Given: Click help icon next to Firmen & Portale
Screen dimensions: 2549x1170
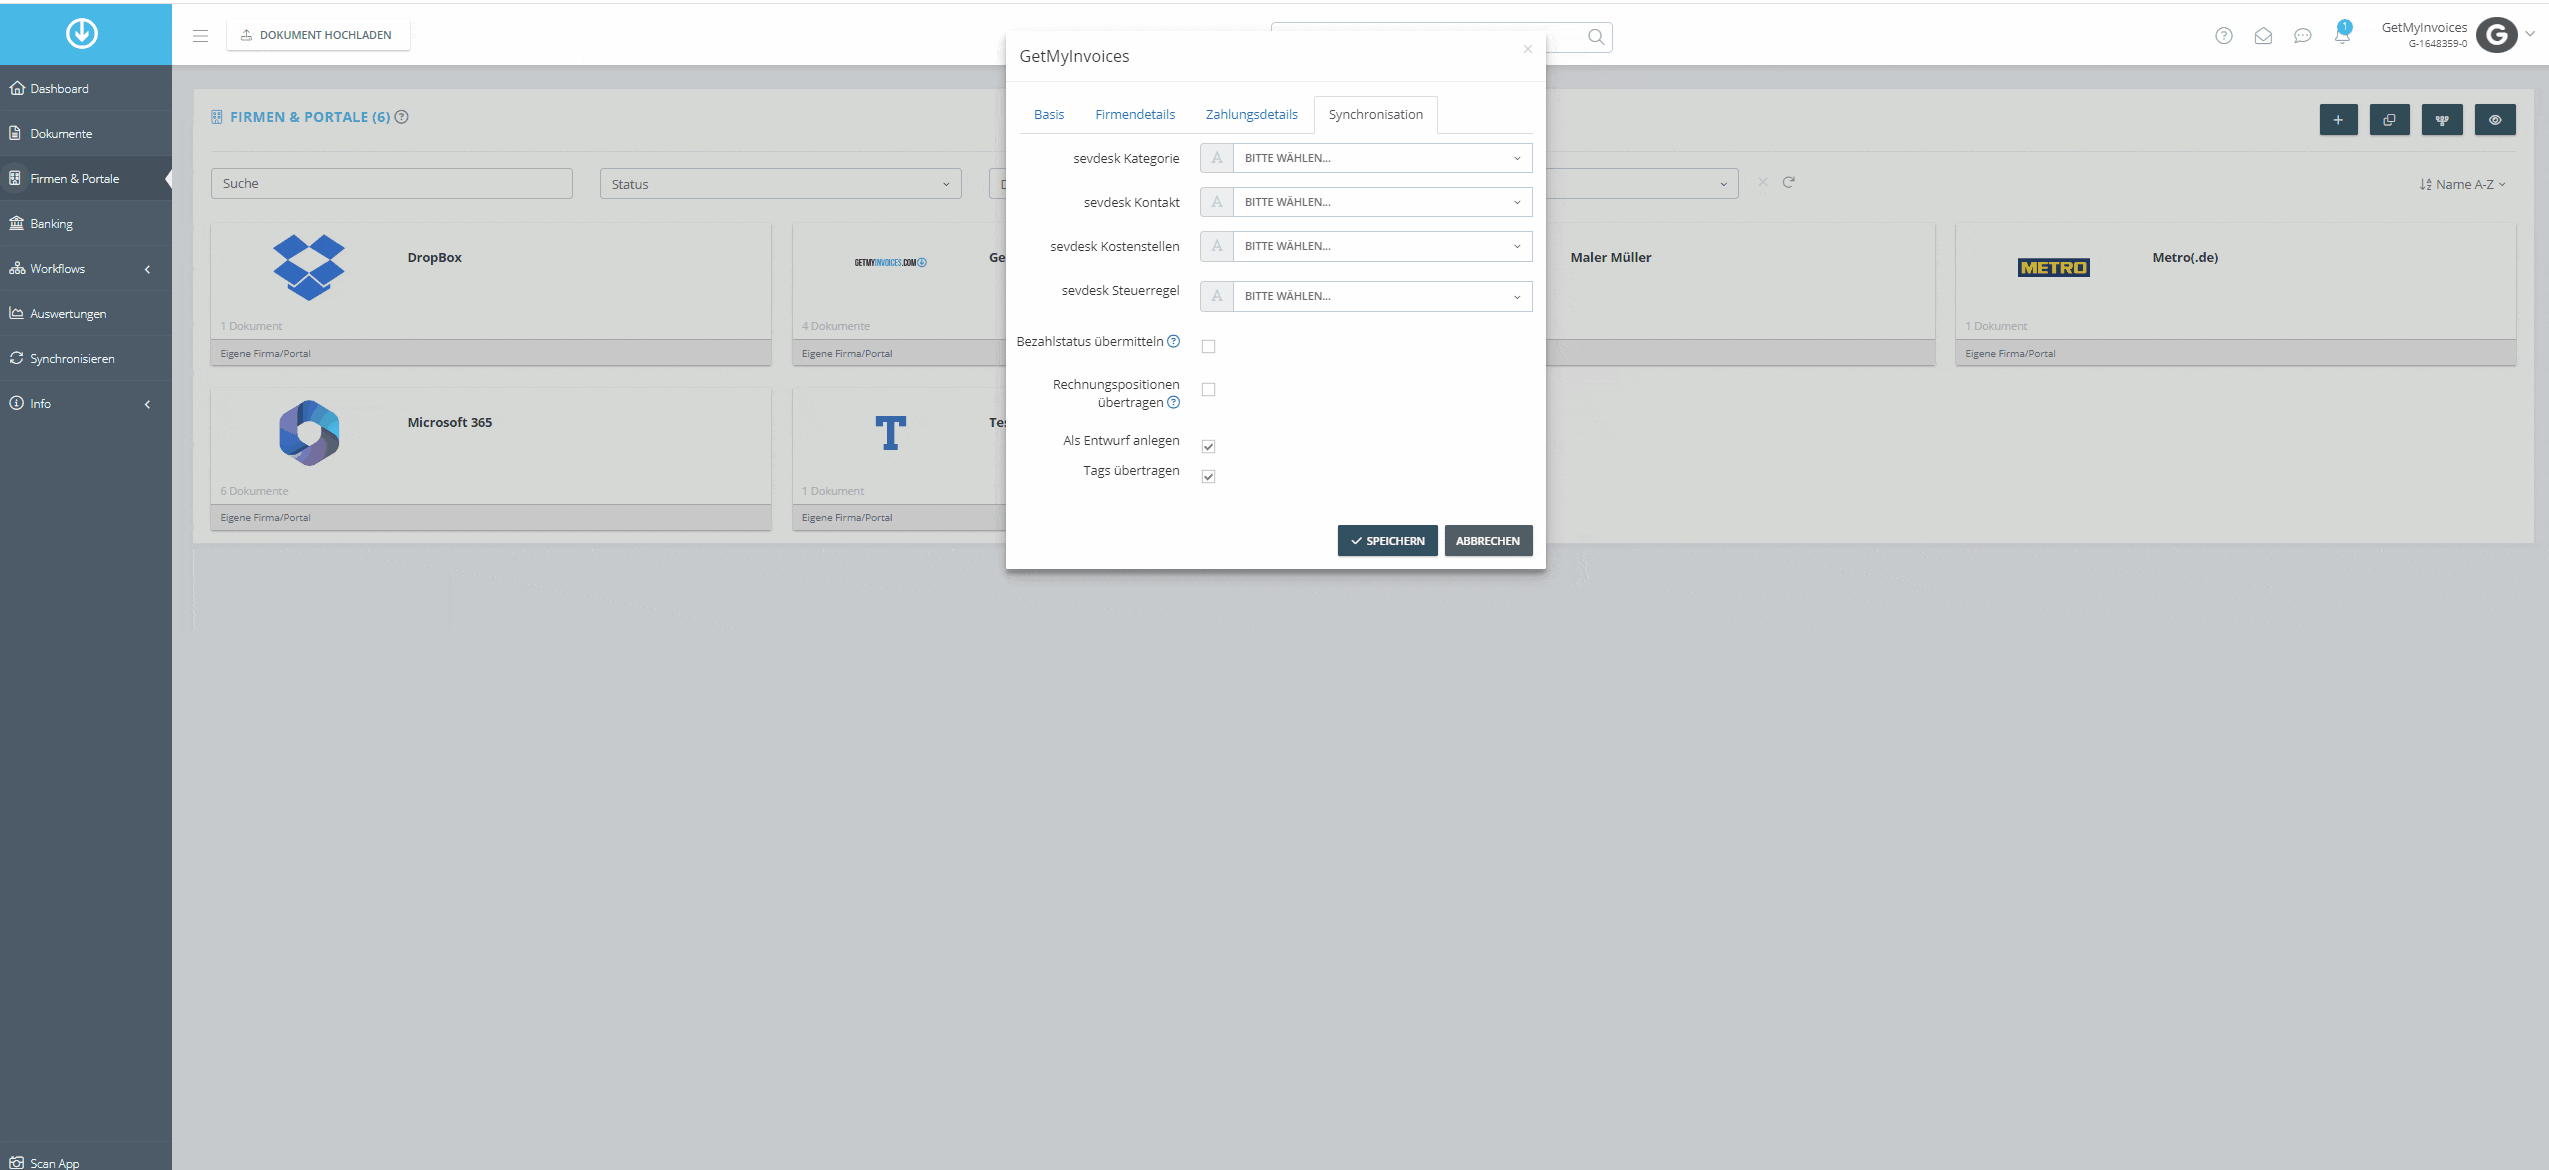Looking at the screenshot, I should pos(402,117).
